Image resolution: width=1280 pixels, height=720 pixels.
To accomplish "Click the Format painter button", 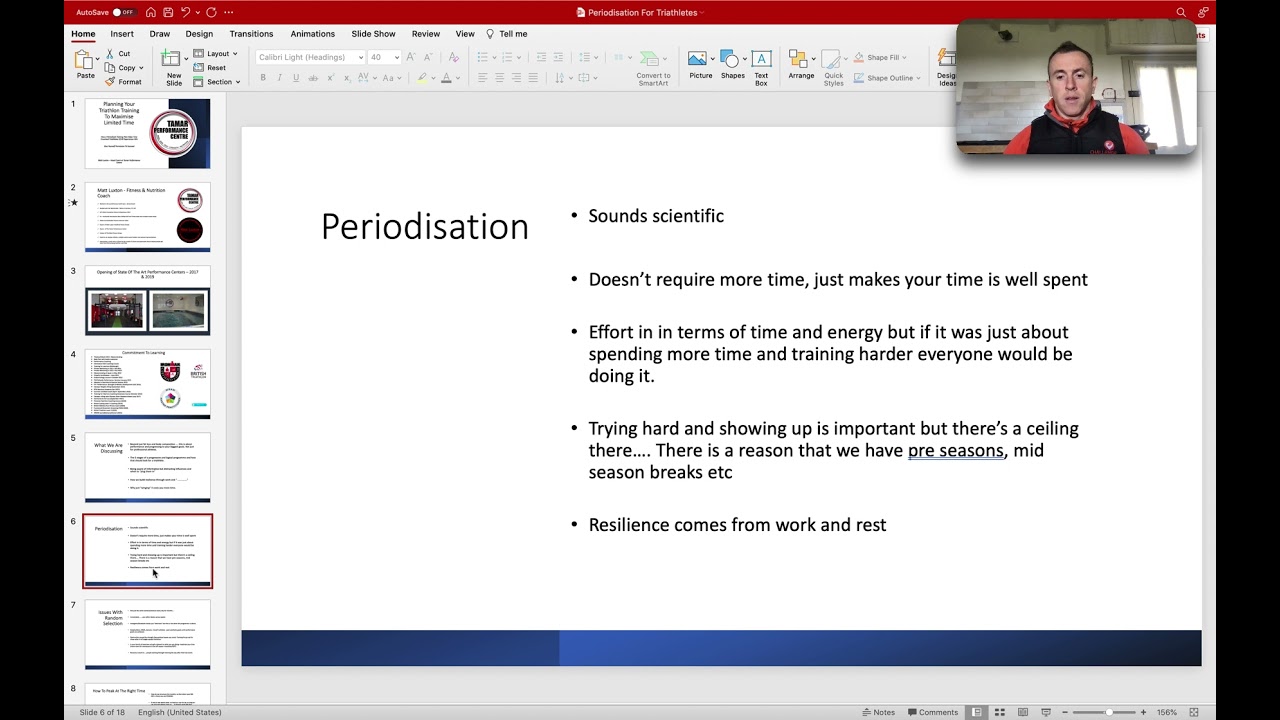I will [123, 82].
